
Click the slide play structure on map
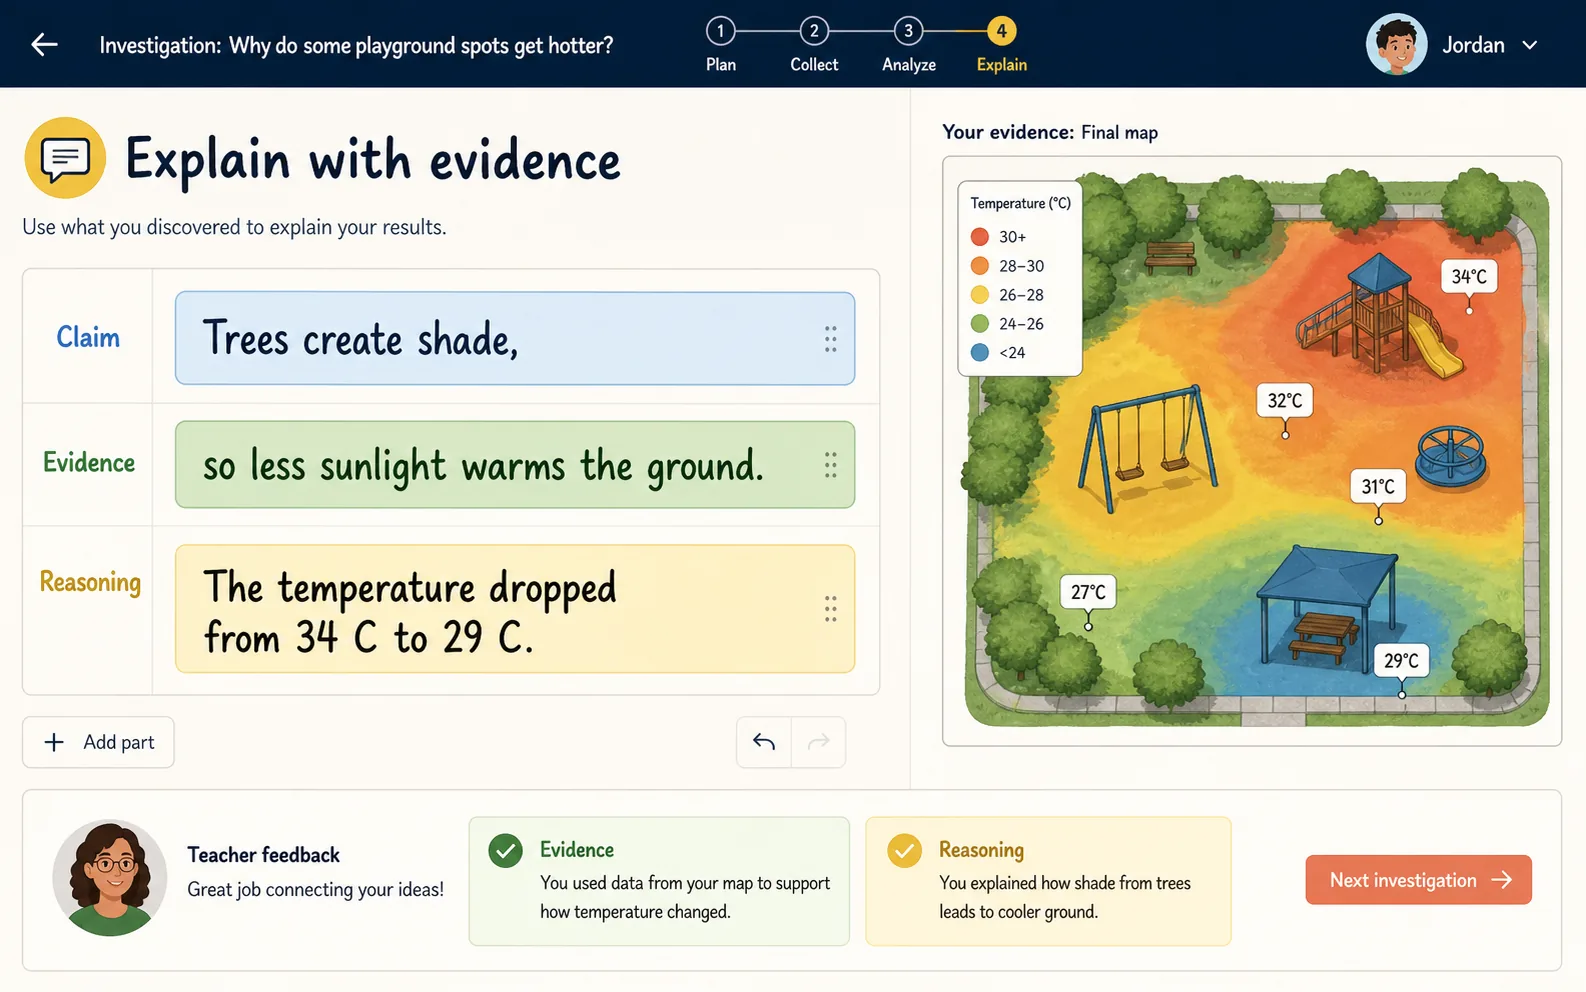coord(1381,315)
